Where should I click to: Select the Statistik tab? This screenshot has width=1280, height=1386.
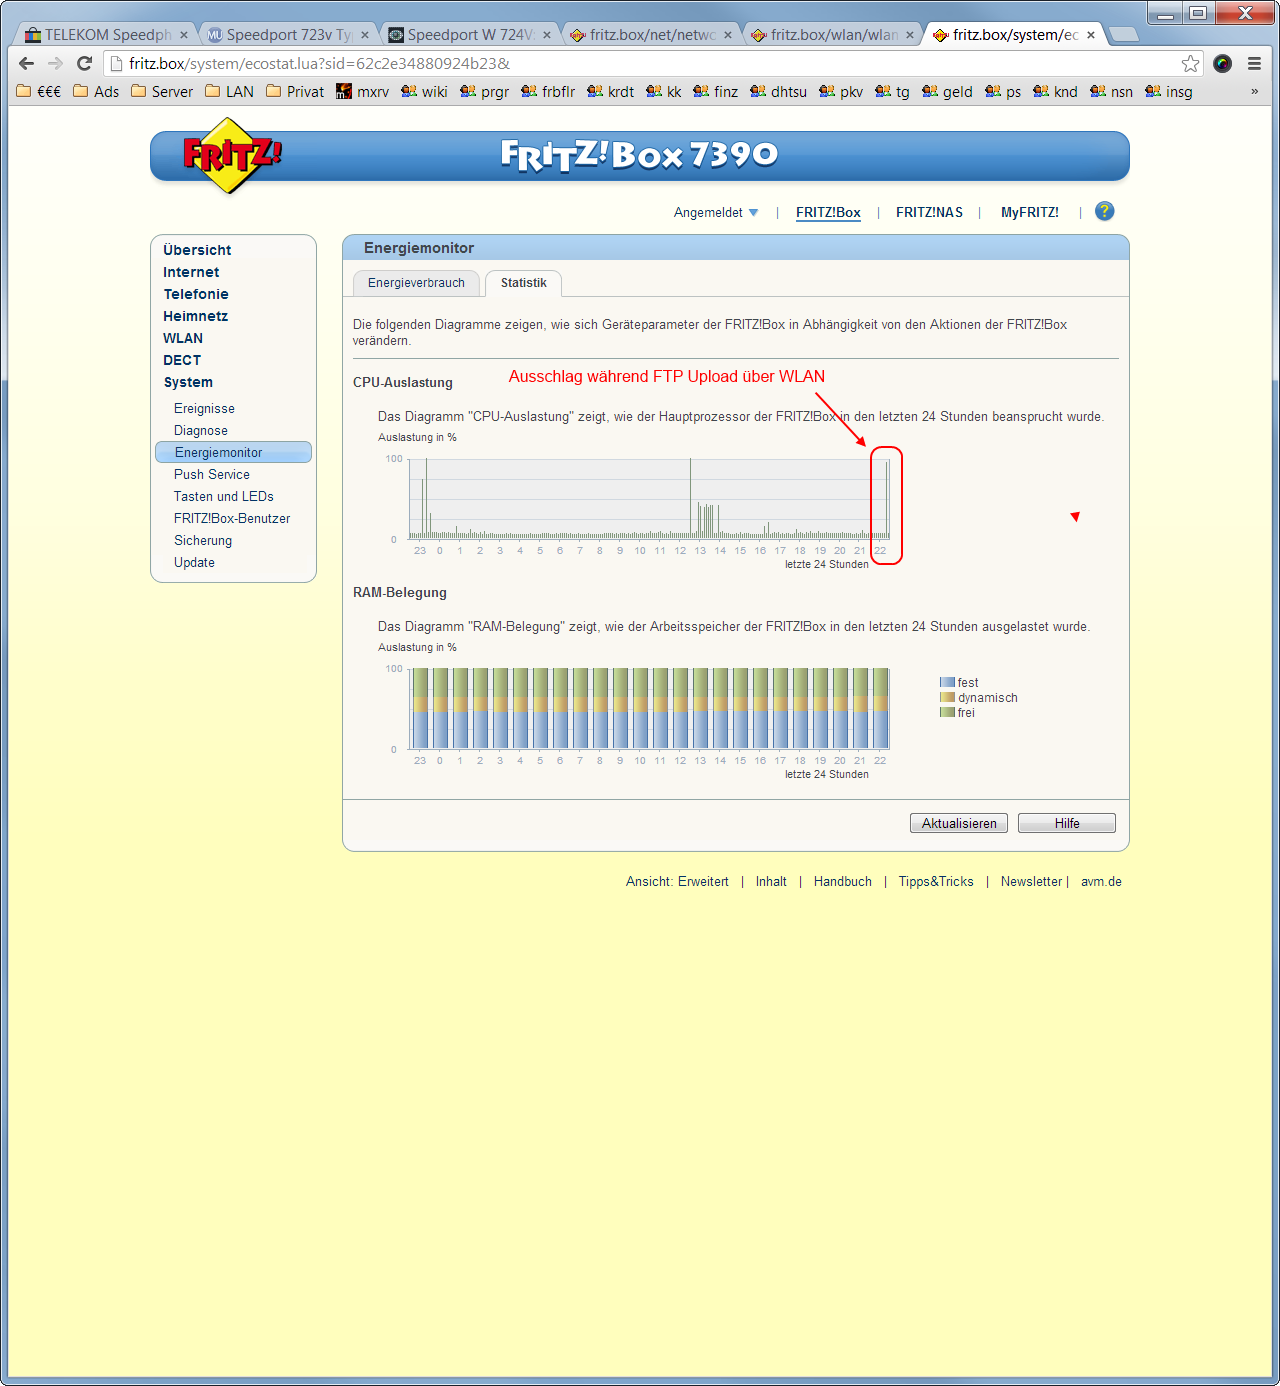pyautogui.click(x=523, y=283)
